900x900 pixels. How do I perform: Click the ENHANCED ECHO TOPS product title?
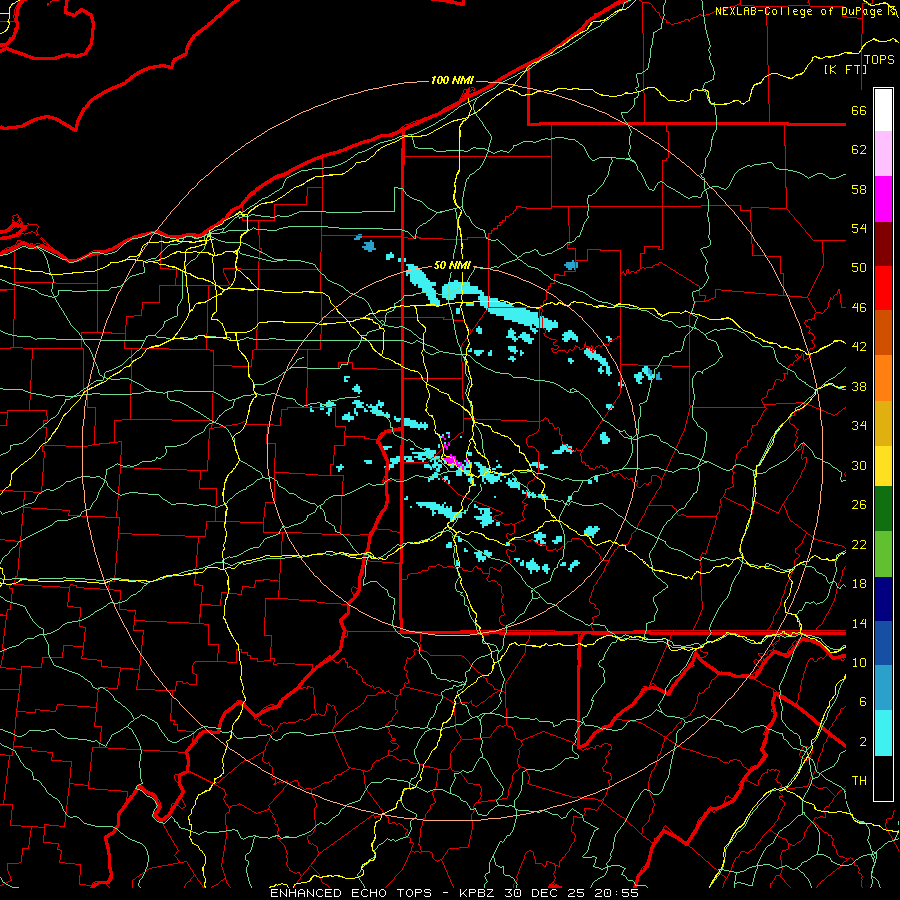pos(351,893)
